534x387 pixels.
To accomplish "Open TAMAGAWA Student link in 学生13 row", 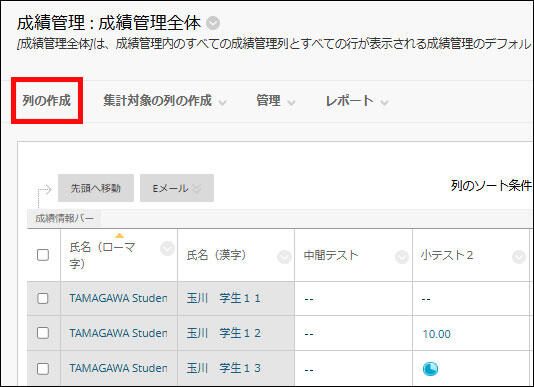I will (x=118, y=368).
